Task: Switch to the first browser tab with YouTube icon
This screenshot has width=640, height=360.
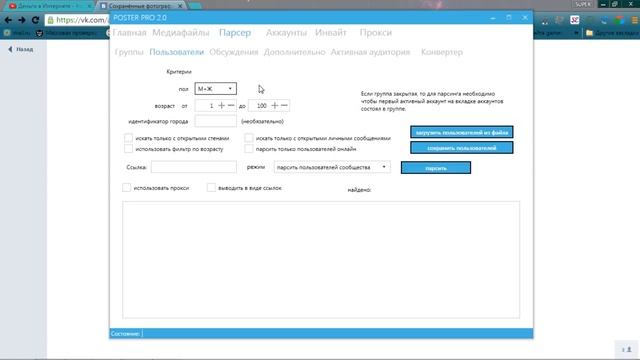Action: click(50, 6)
